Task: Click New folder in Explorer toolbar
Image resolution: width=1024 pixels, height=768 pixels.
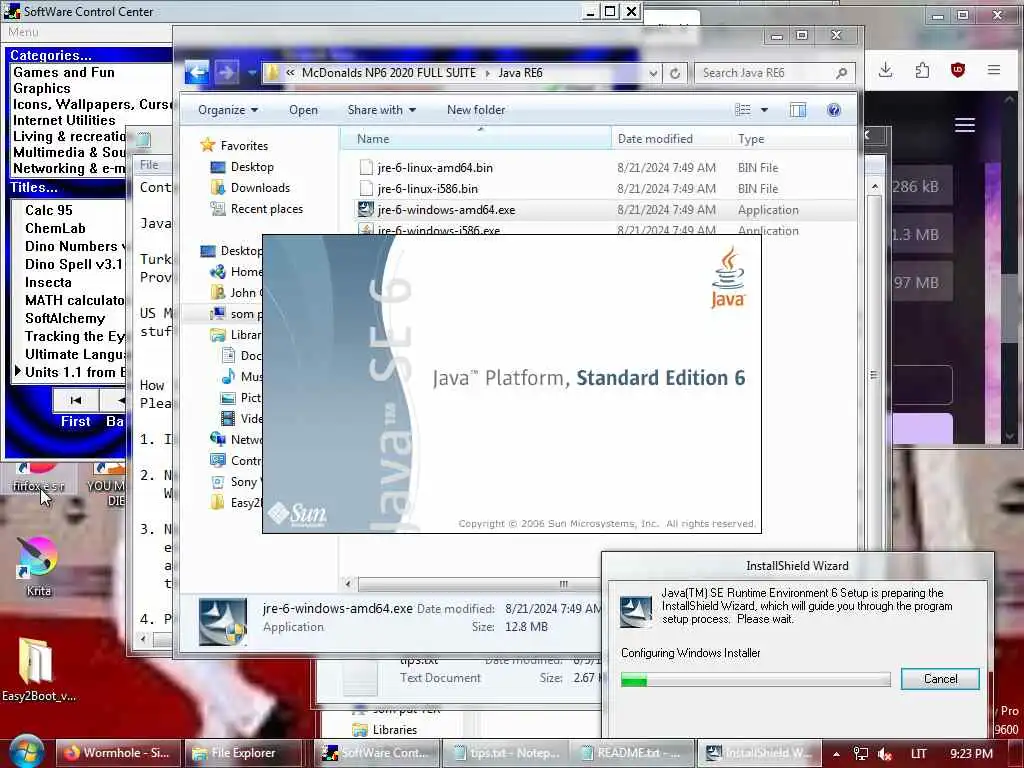Action: tap(475, 110)
